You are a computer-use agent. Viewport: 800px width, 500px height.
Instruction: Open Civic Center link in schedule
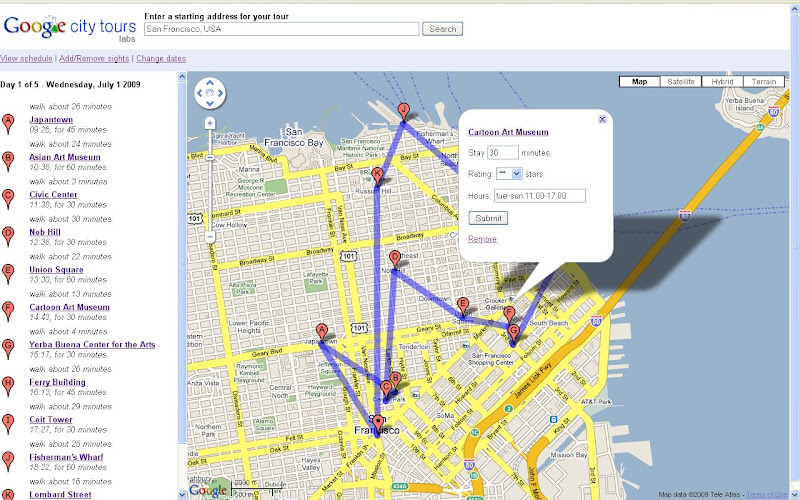click(53, 194)
